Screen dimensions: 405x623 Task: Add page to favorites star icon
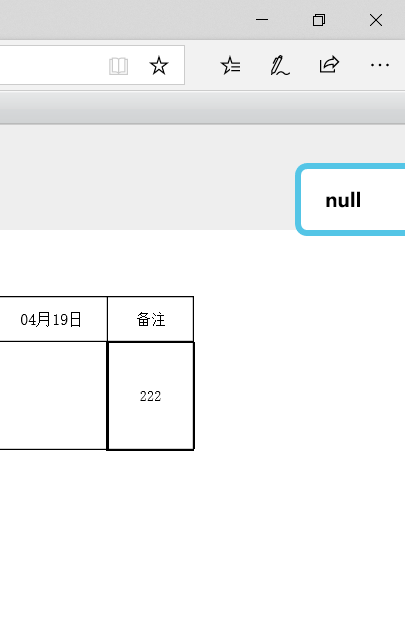click(159, 66)
